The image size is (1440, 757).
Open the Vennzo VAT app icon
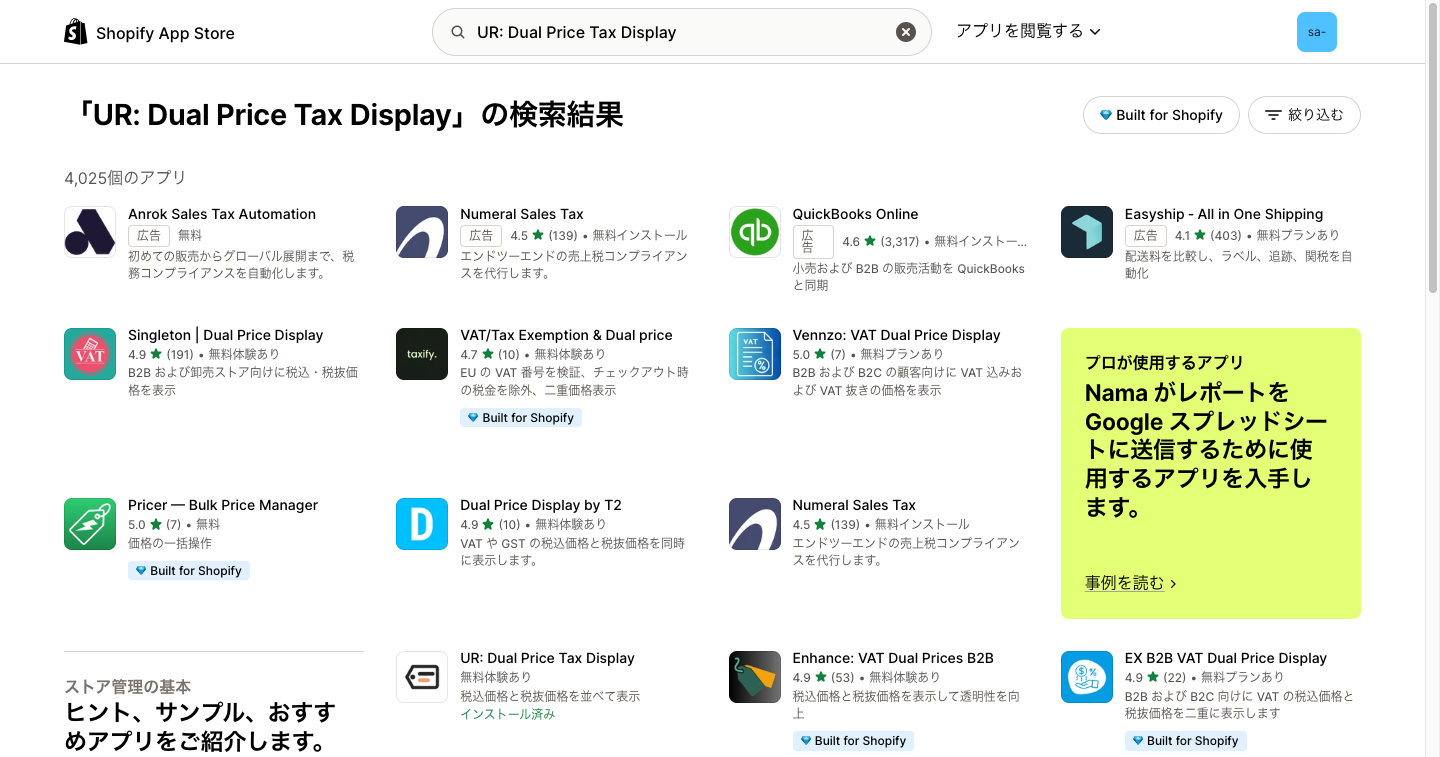pos(755,354)
